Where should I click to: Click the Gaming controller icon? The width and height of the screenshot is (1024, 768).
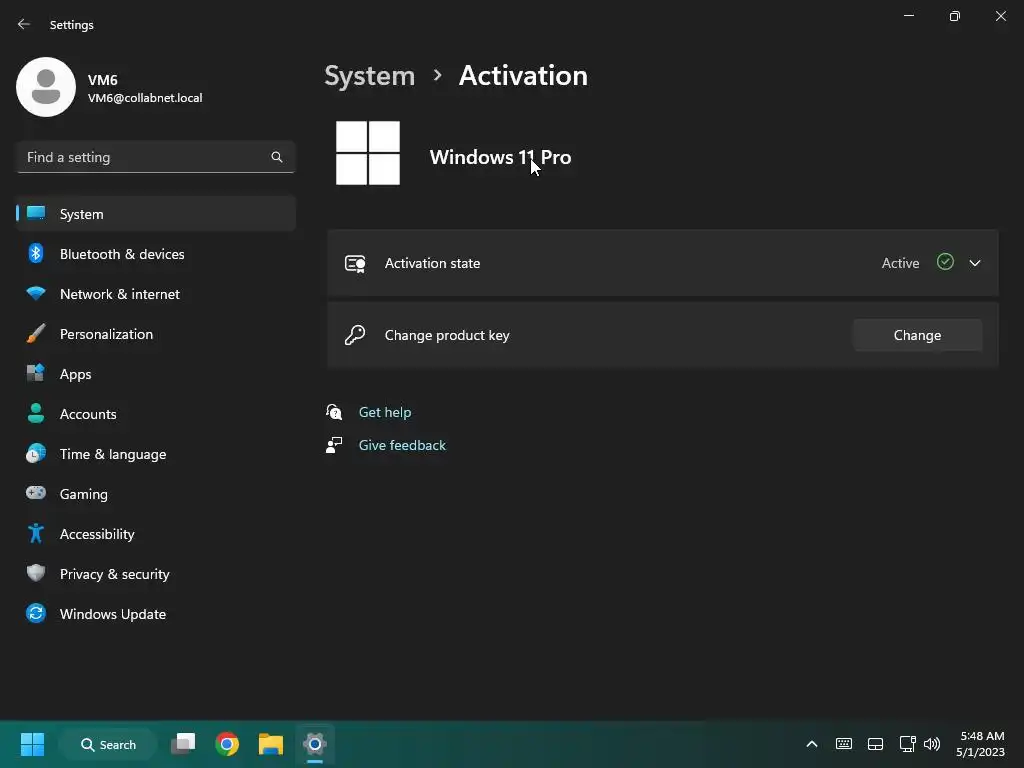36,493
